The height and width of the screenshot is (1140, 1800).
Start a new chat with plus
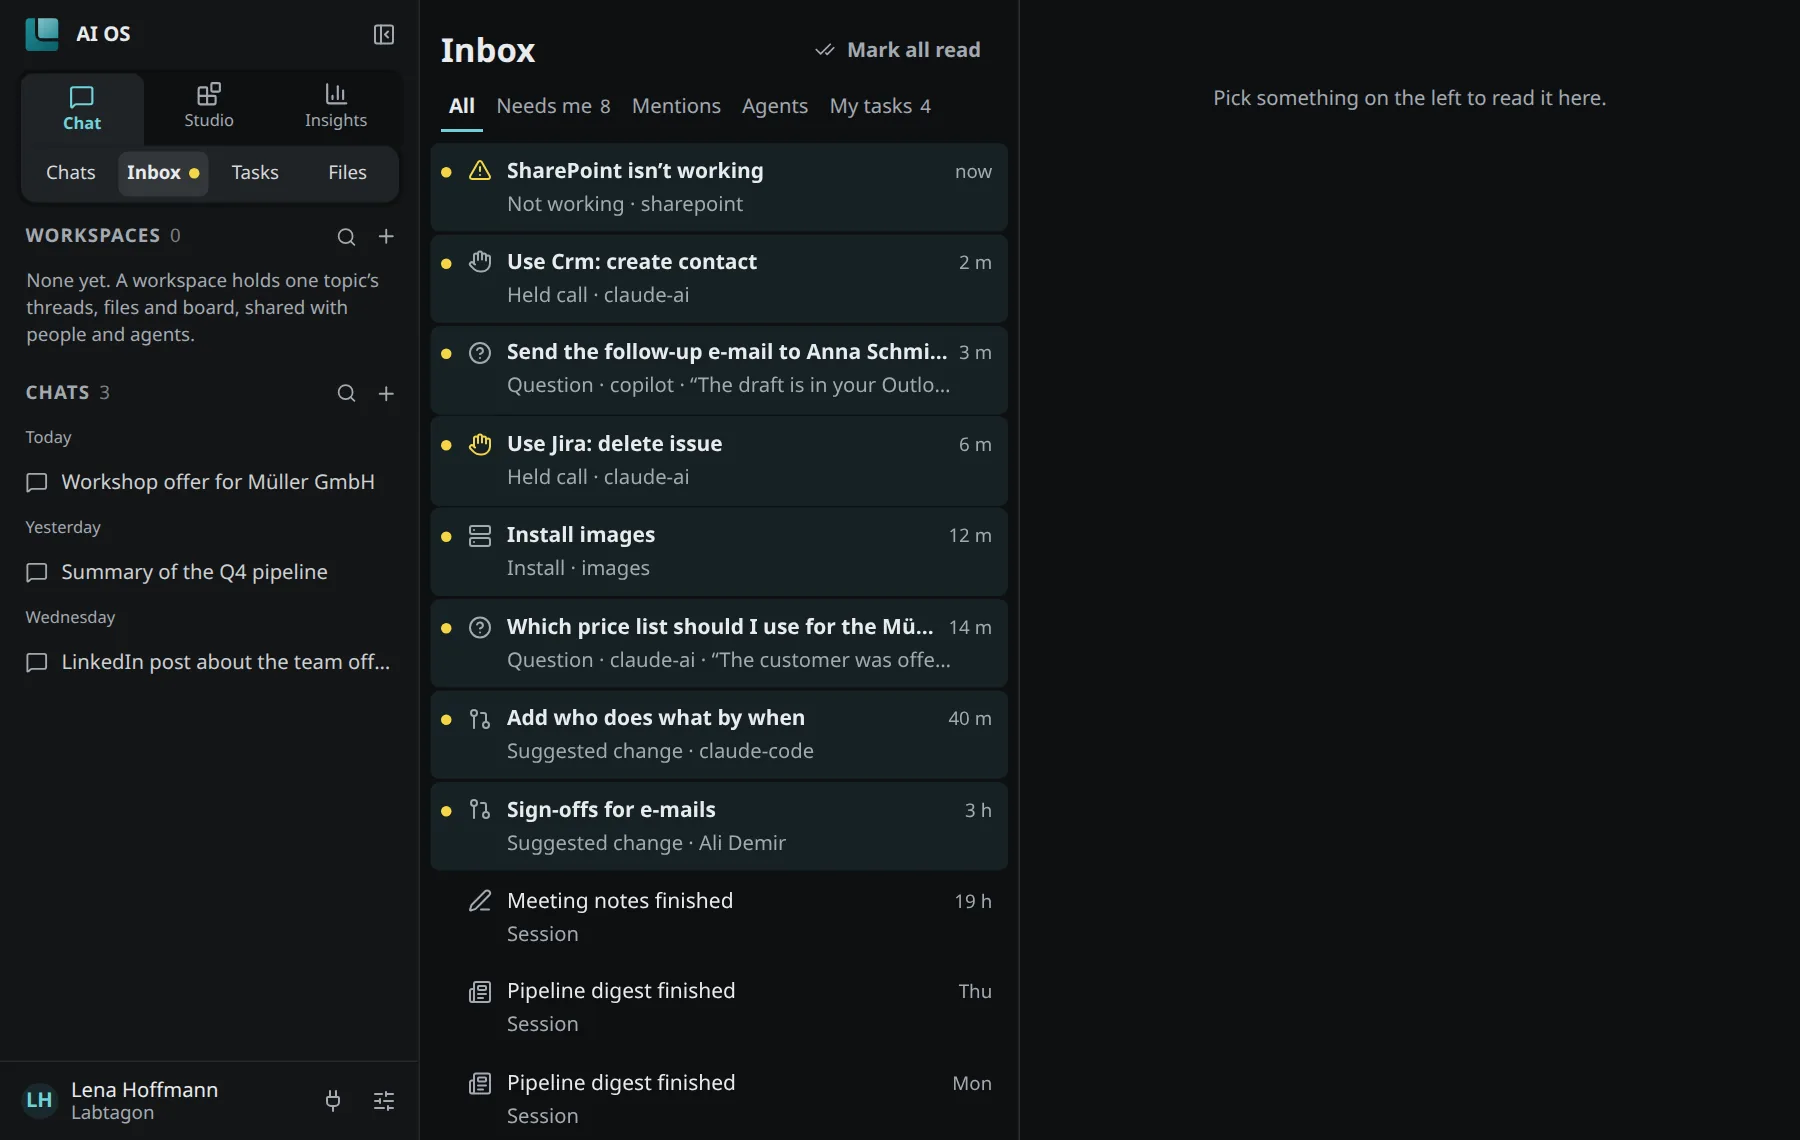coord(386,394)
